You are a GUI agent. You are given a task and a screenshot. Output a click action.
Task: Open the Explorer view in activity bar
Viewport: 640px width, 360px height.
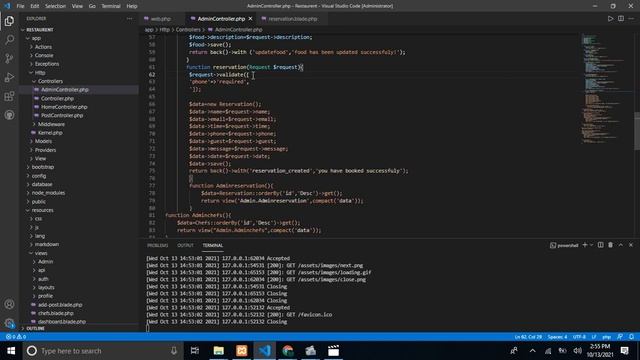(x=9, y=21)
